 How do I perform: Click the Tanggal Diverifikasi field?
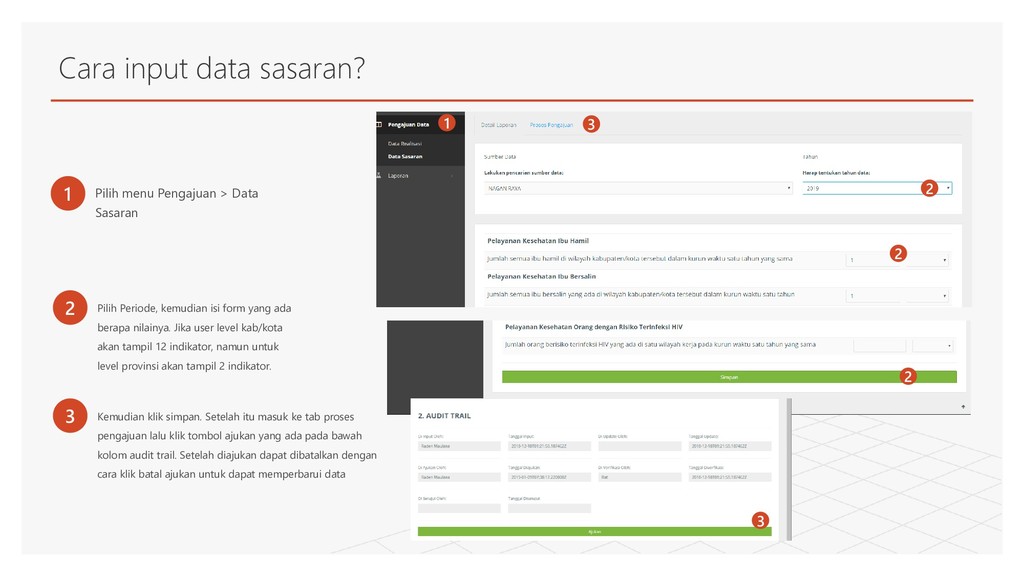point(729,477)
